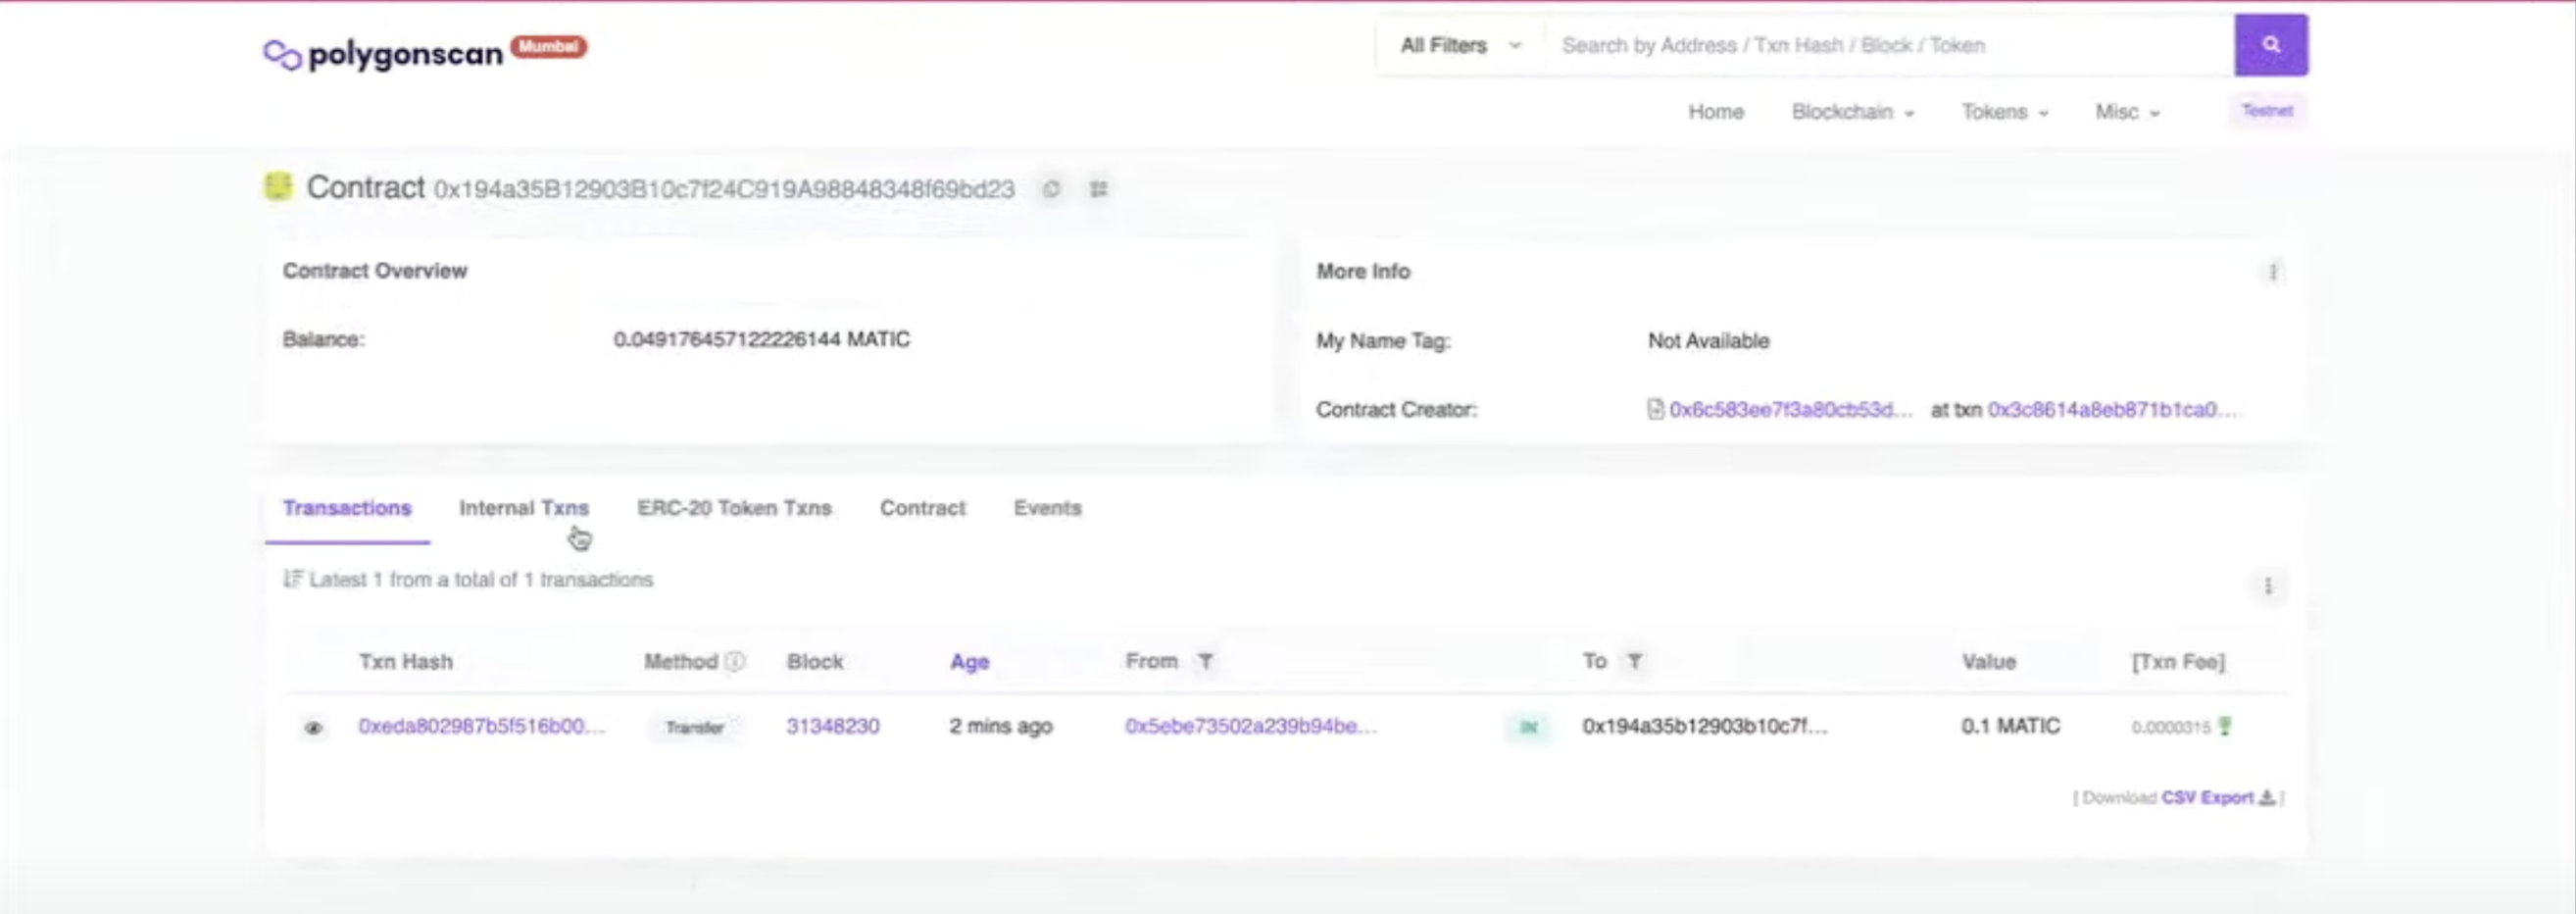Switch to the Internal Txns tab
2576x914 pixels.
[523, 508]
